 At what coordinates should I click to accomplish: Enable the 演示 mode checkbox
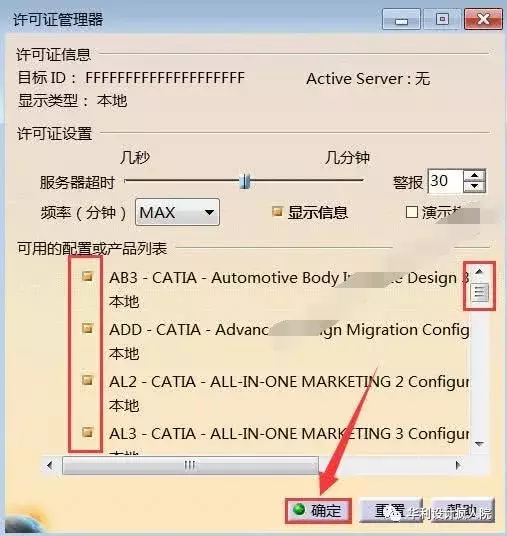[412, 212]
